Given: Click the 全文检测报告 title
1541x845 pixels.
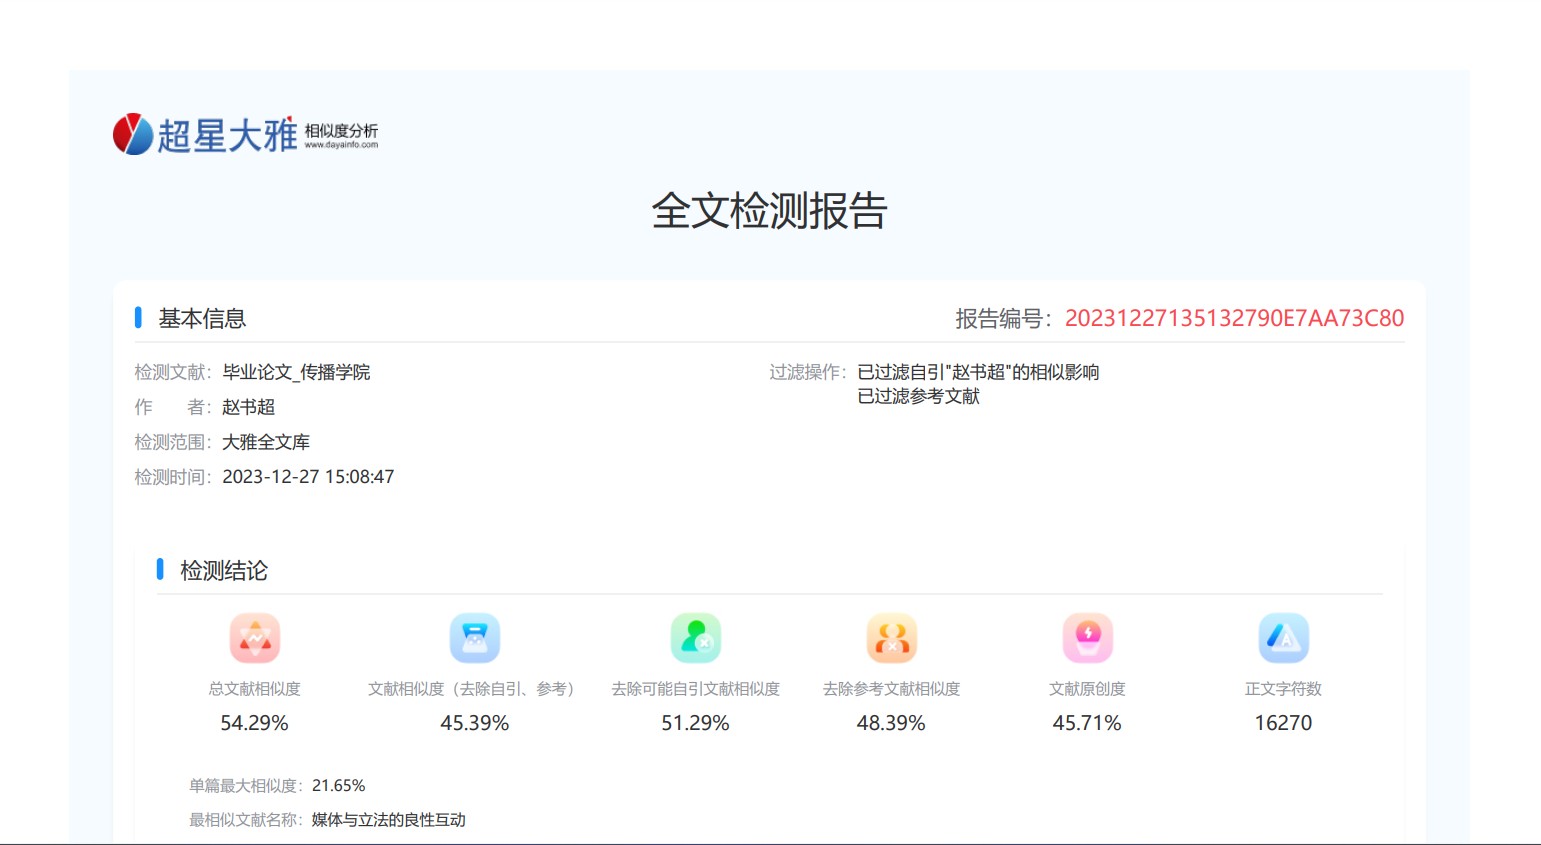Looking at the screenshot, I should click(x=769, y=211).
